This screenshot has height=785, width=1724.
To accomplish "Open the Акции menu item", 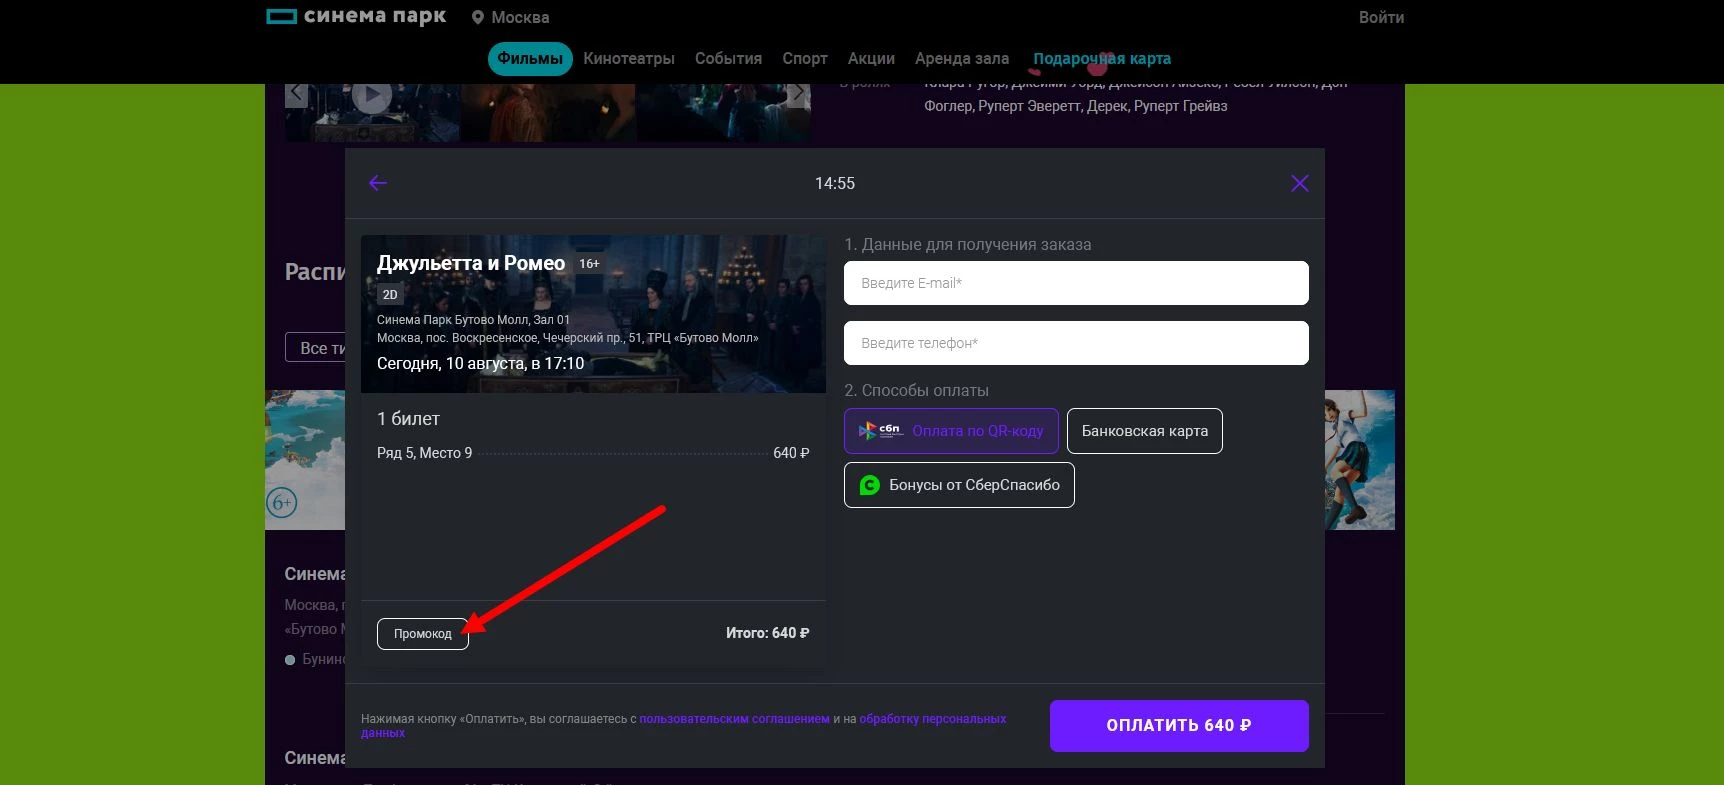I will tap(871, 59).
